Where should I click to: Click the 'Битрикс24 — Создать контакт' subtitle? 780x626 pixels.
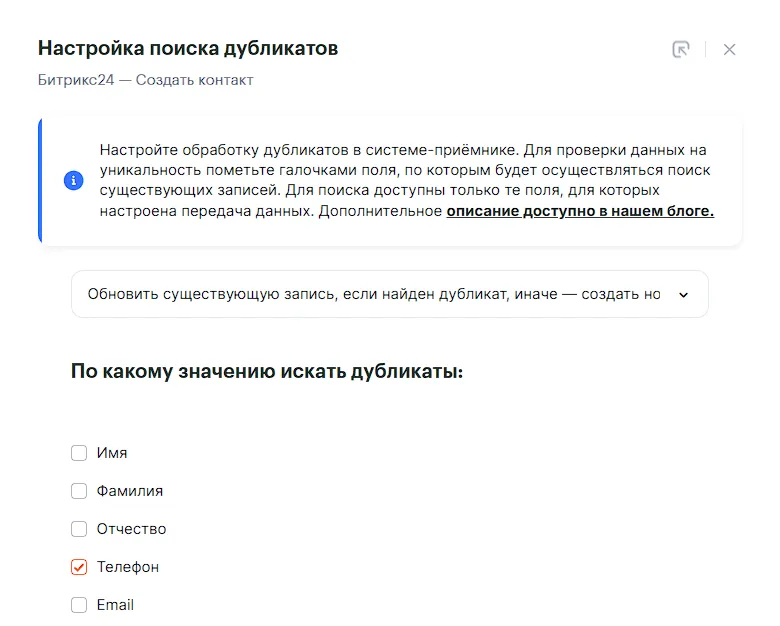pyautogui.click(x=146, y=80)
